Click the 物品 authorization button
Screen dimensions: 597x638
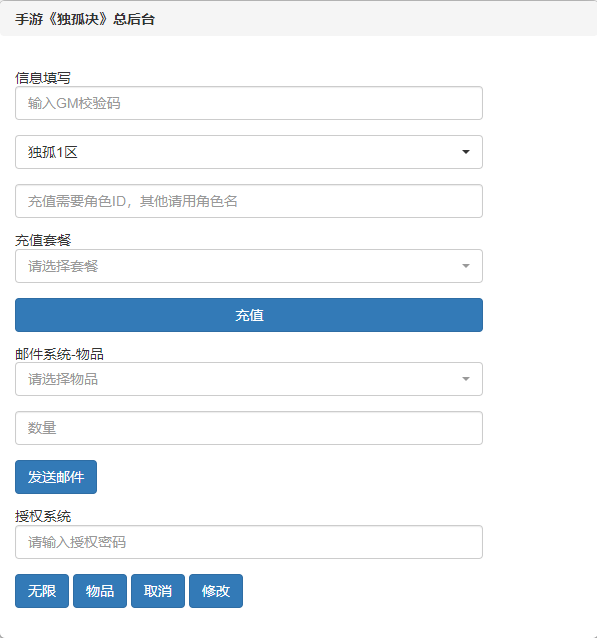coord(100,591)
